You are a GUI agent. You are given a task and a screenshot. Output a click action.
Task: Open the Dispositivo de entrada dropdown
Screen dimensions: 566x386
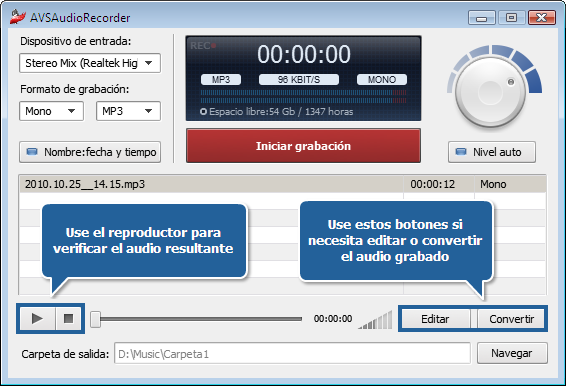pyautogui.click(x=90, y=63)
